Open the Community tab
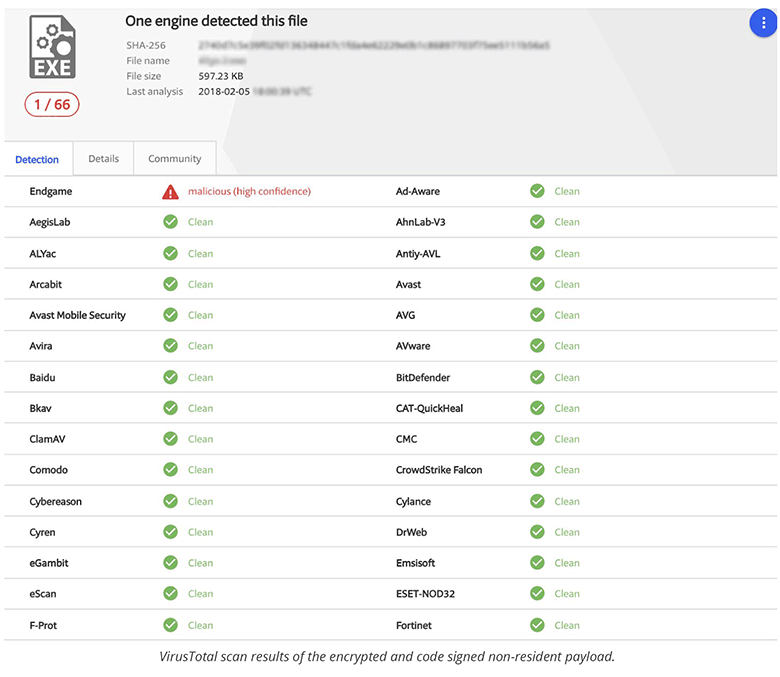The image size is (780, 677). (x=174, y=158)
